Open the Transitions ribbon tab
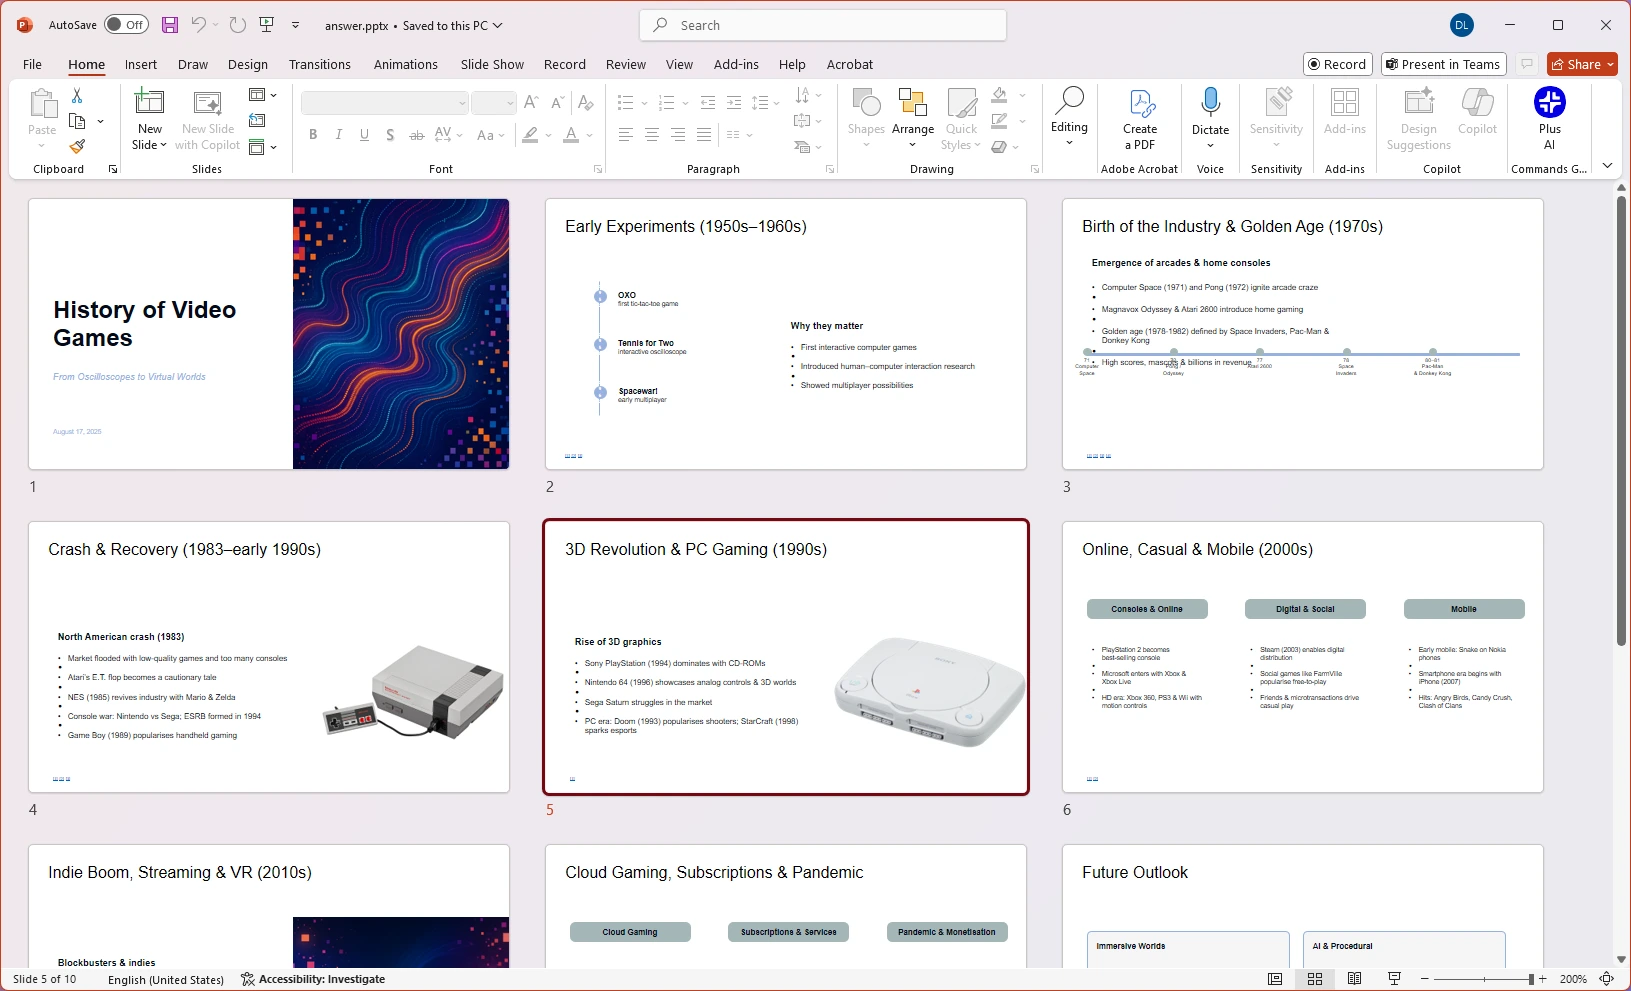This screenshot has height=991, width=1631. 319,64
